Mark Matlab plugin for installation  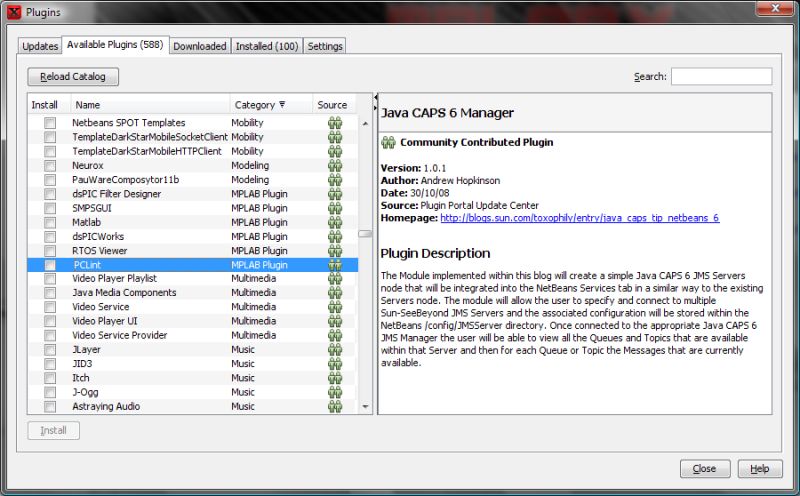50,222
